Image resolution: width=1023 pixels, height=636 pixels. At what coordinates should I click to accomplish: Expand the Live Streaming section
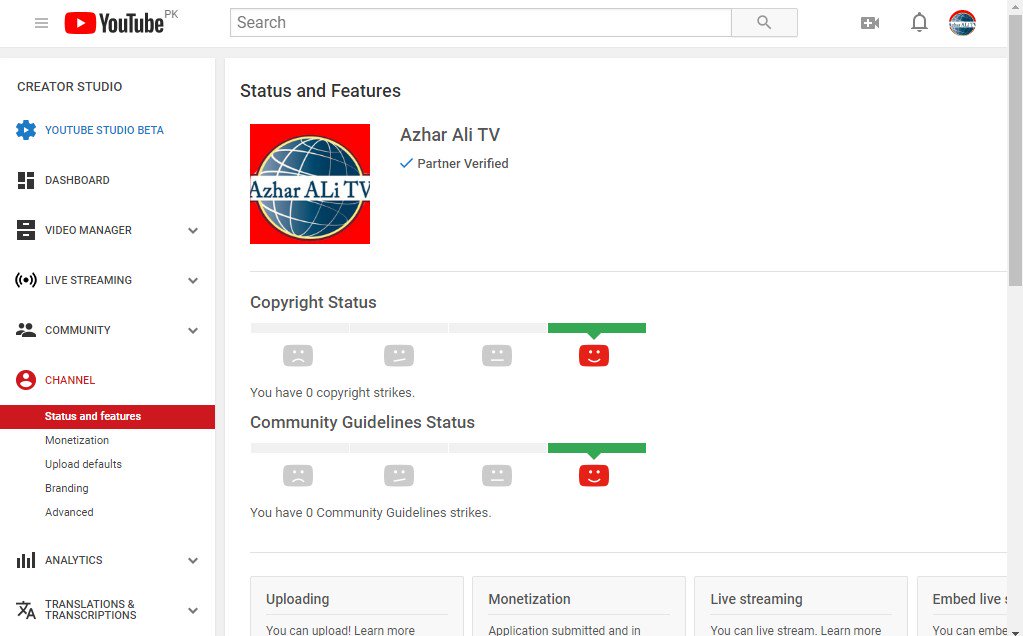point(193,280)
